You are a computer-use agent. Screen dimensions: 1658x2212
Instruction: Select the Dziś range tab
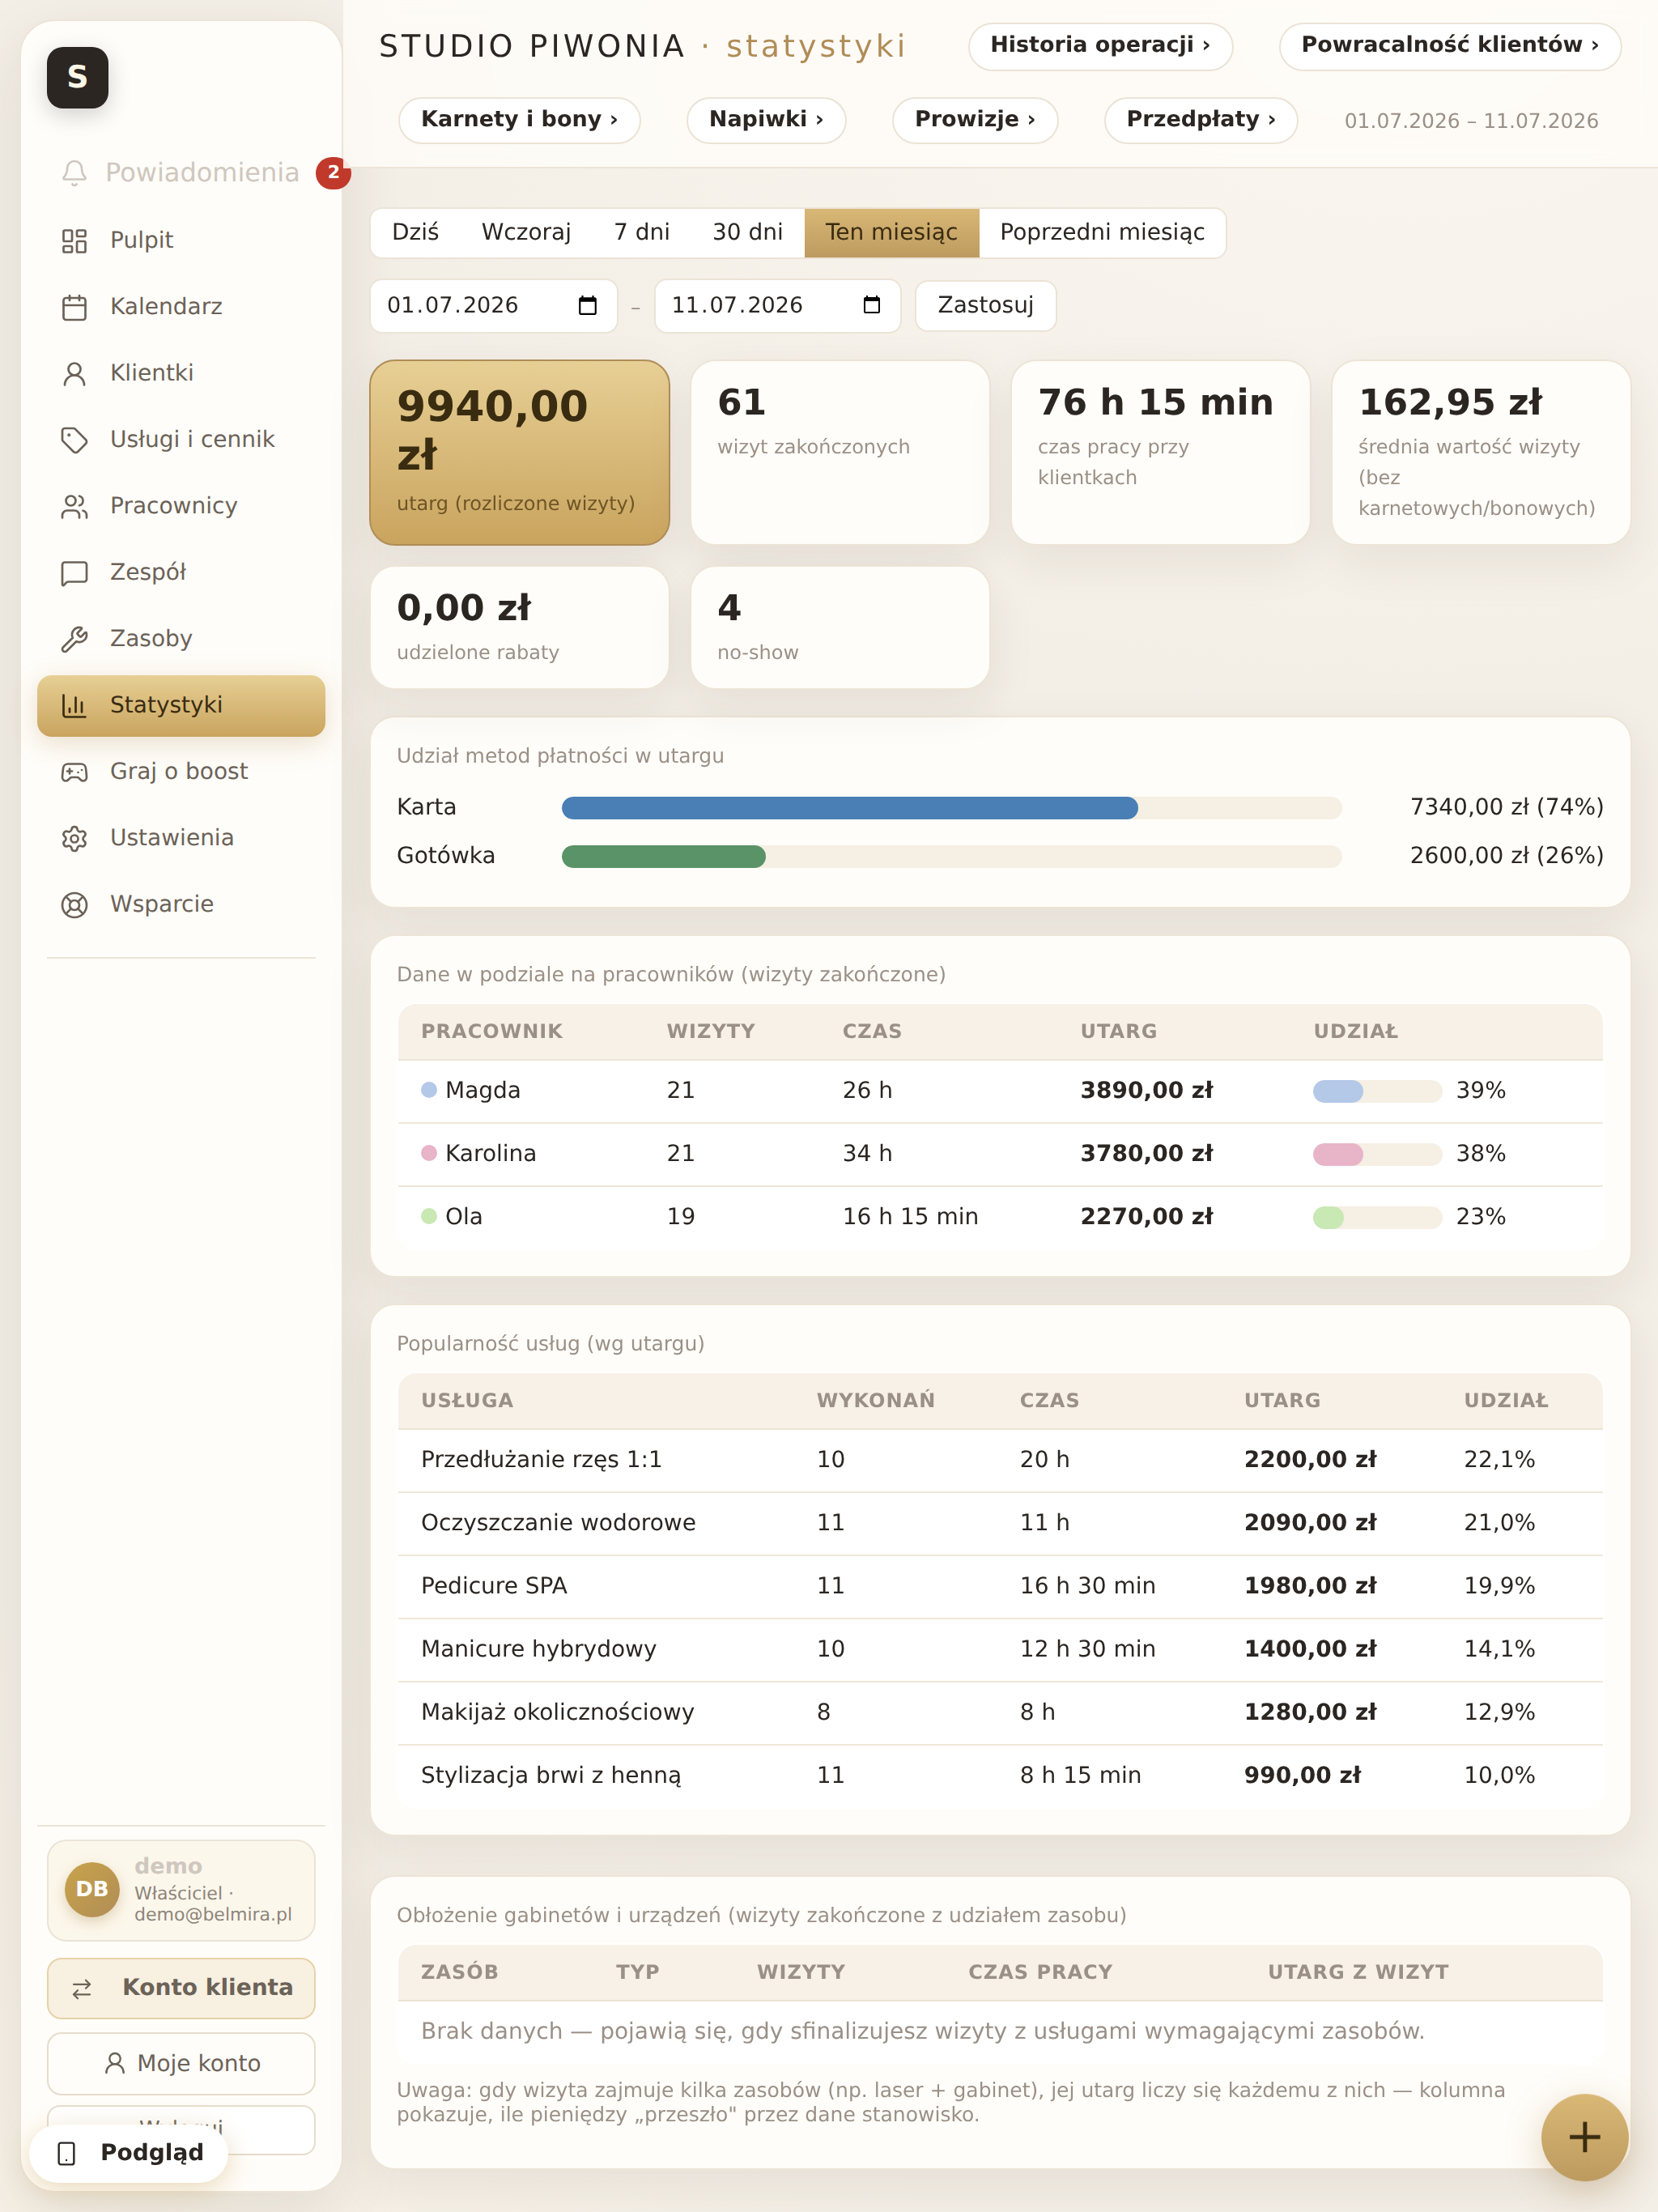tap(415, 232)
